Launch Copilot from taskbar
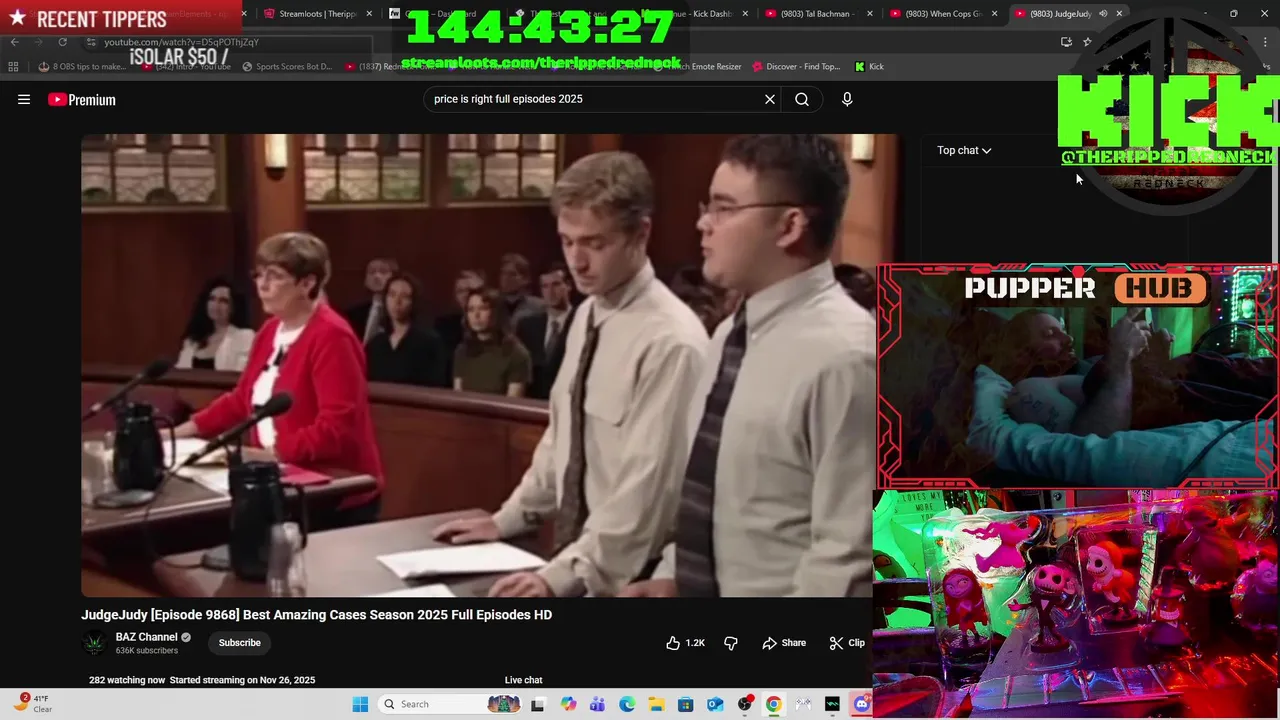The image size is (1280, 720). point(569,704)
